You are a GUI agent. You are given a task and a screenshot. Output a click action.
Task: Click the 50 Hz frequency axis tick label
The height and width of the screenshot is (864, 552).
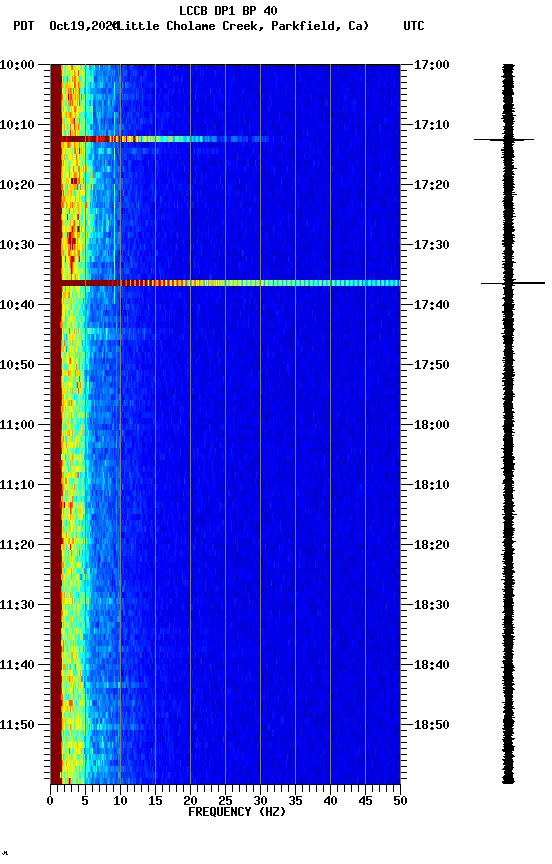[x=401, y=801]
